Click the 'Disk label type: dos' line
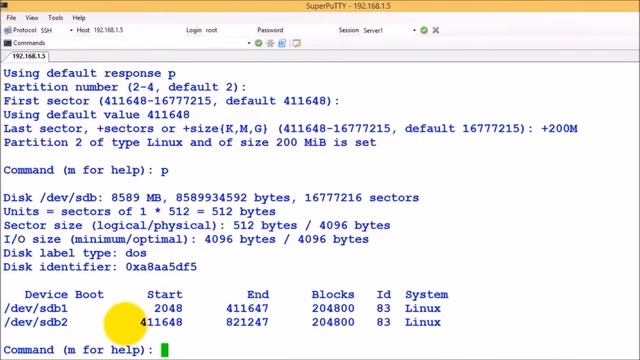This screenshot has height=360, width=640. click(75, 253)
